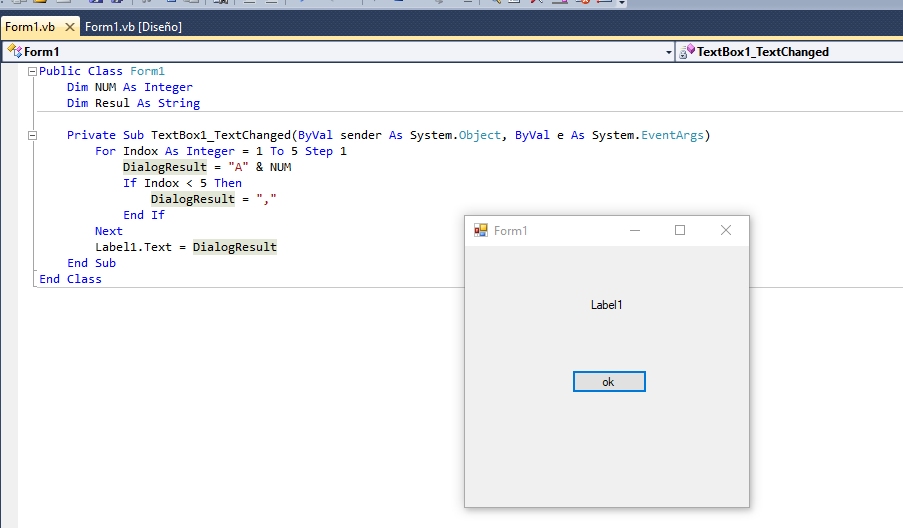Maximize the running Form1 window
The width and height of the screenshot is (903, 528).
click(x=680, y=230)
